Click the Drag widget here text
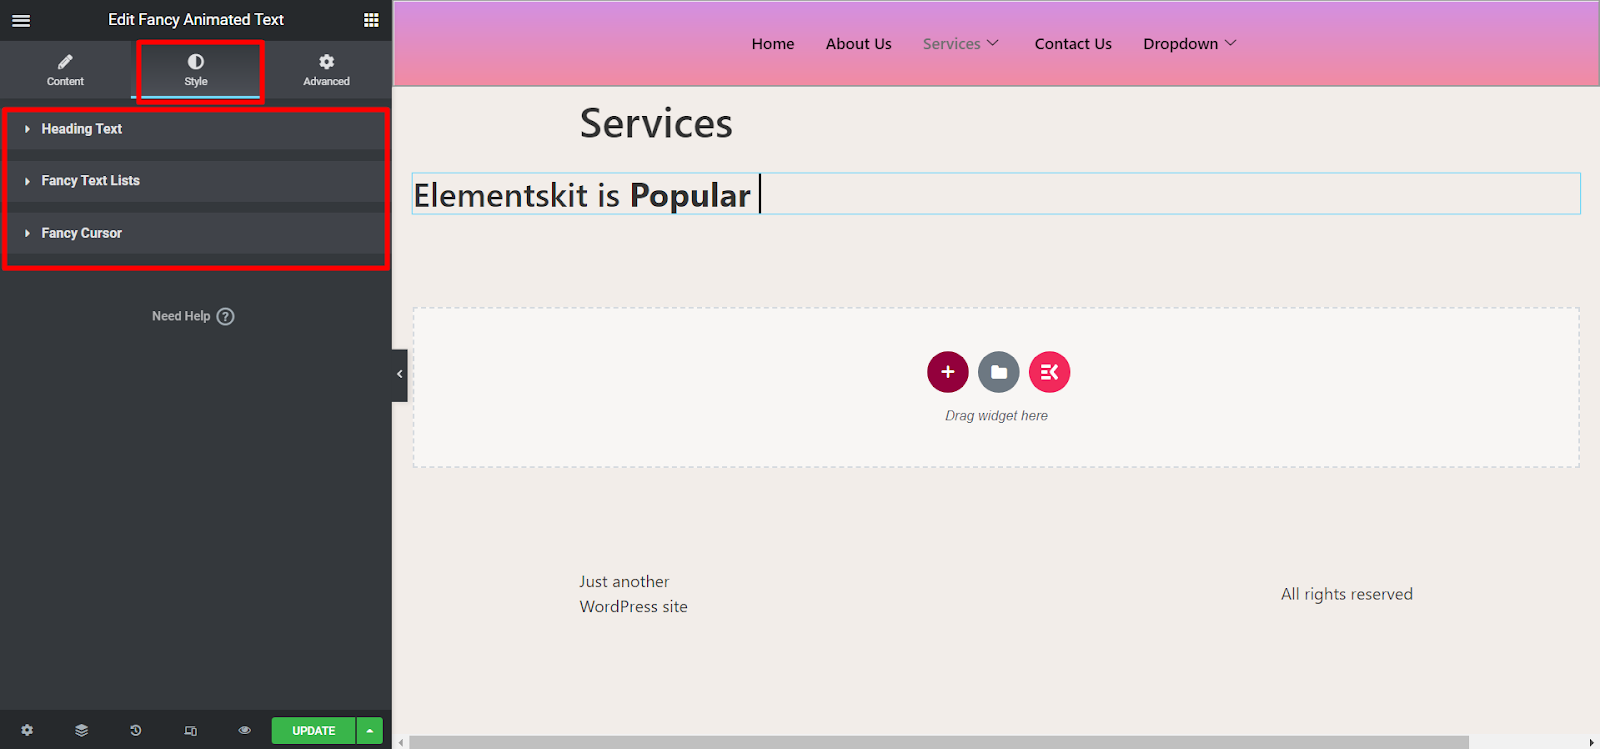 (997, 416)
